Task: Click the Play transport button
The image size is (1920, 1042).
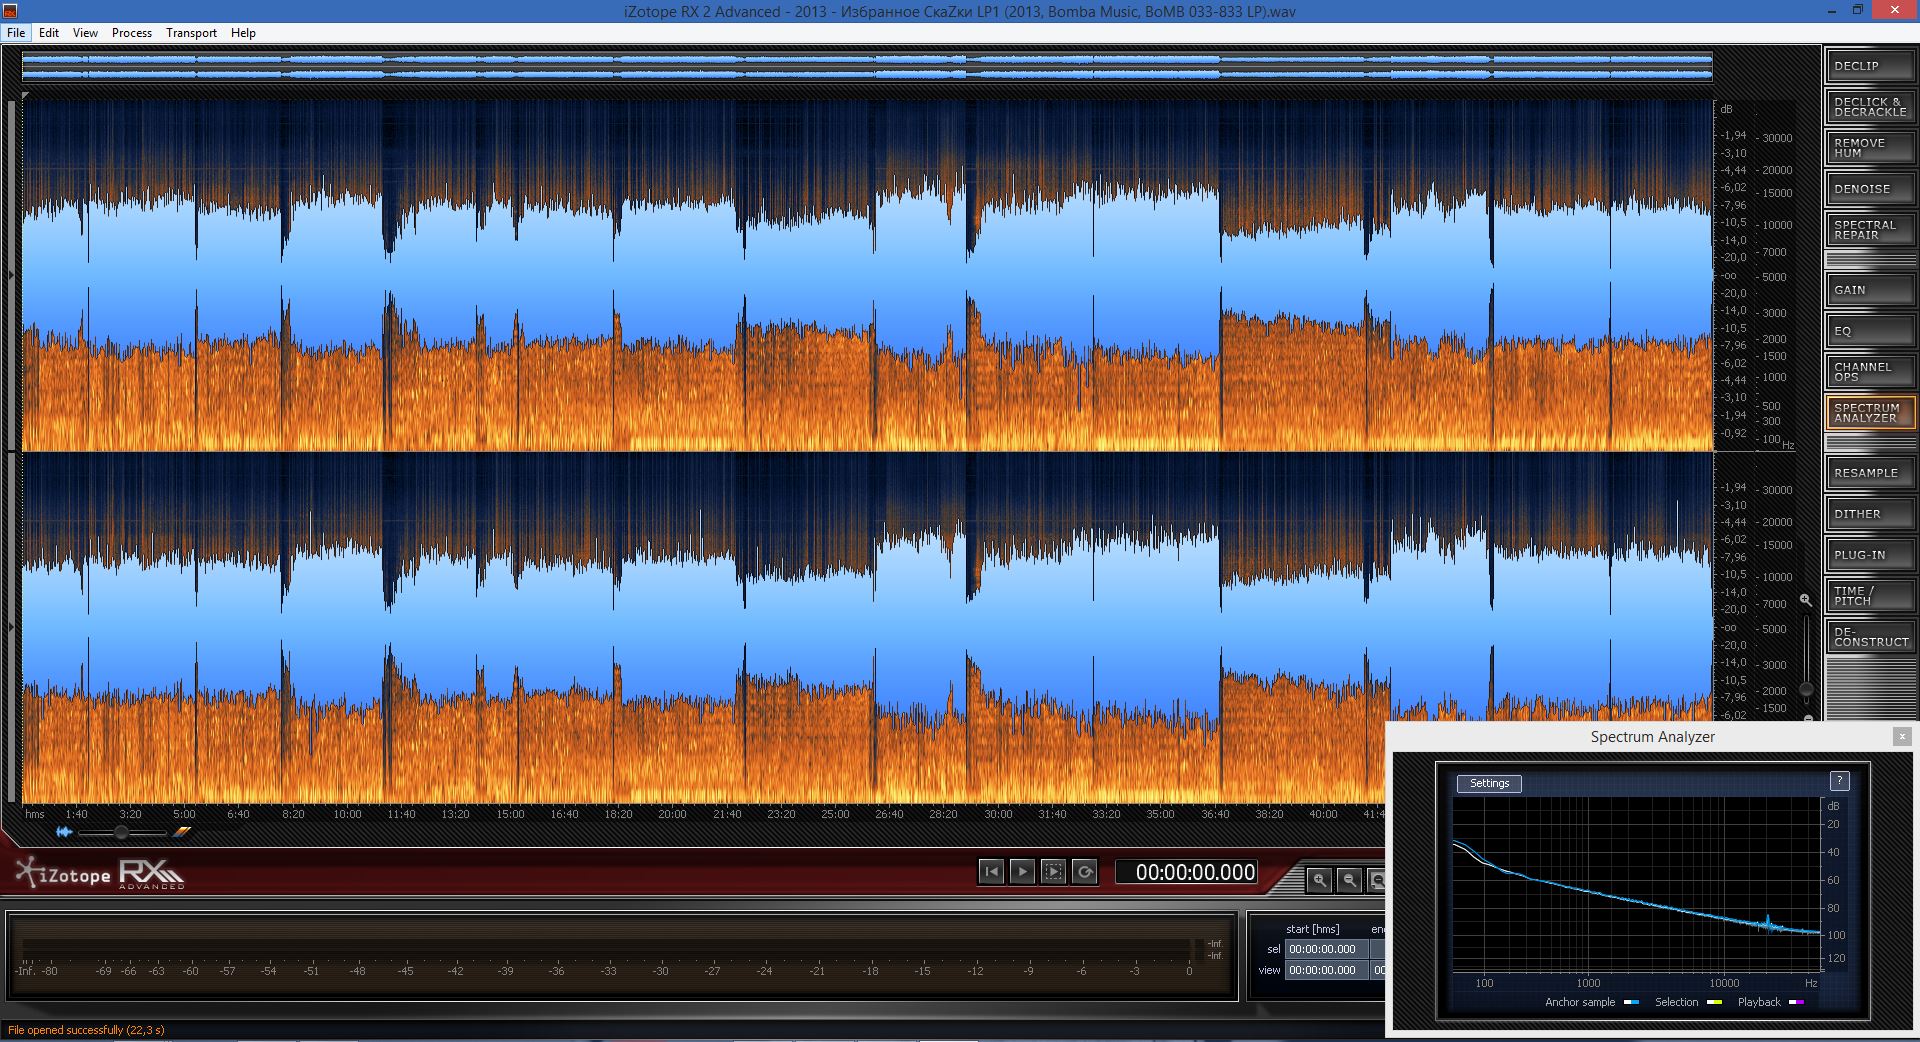Action: (1022, 872)
